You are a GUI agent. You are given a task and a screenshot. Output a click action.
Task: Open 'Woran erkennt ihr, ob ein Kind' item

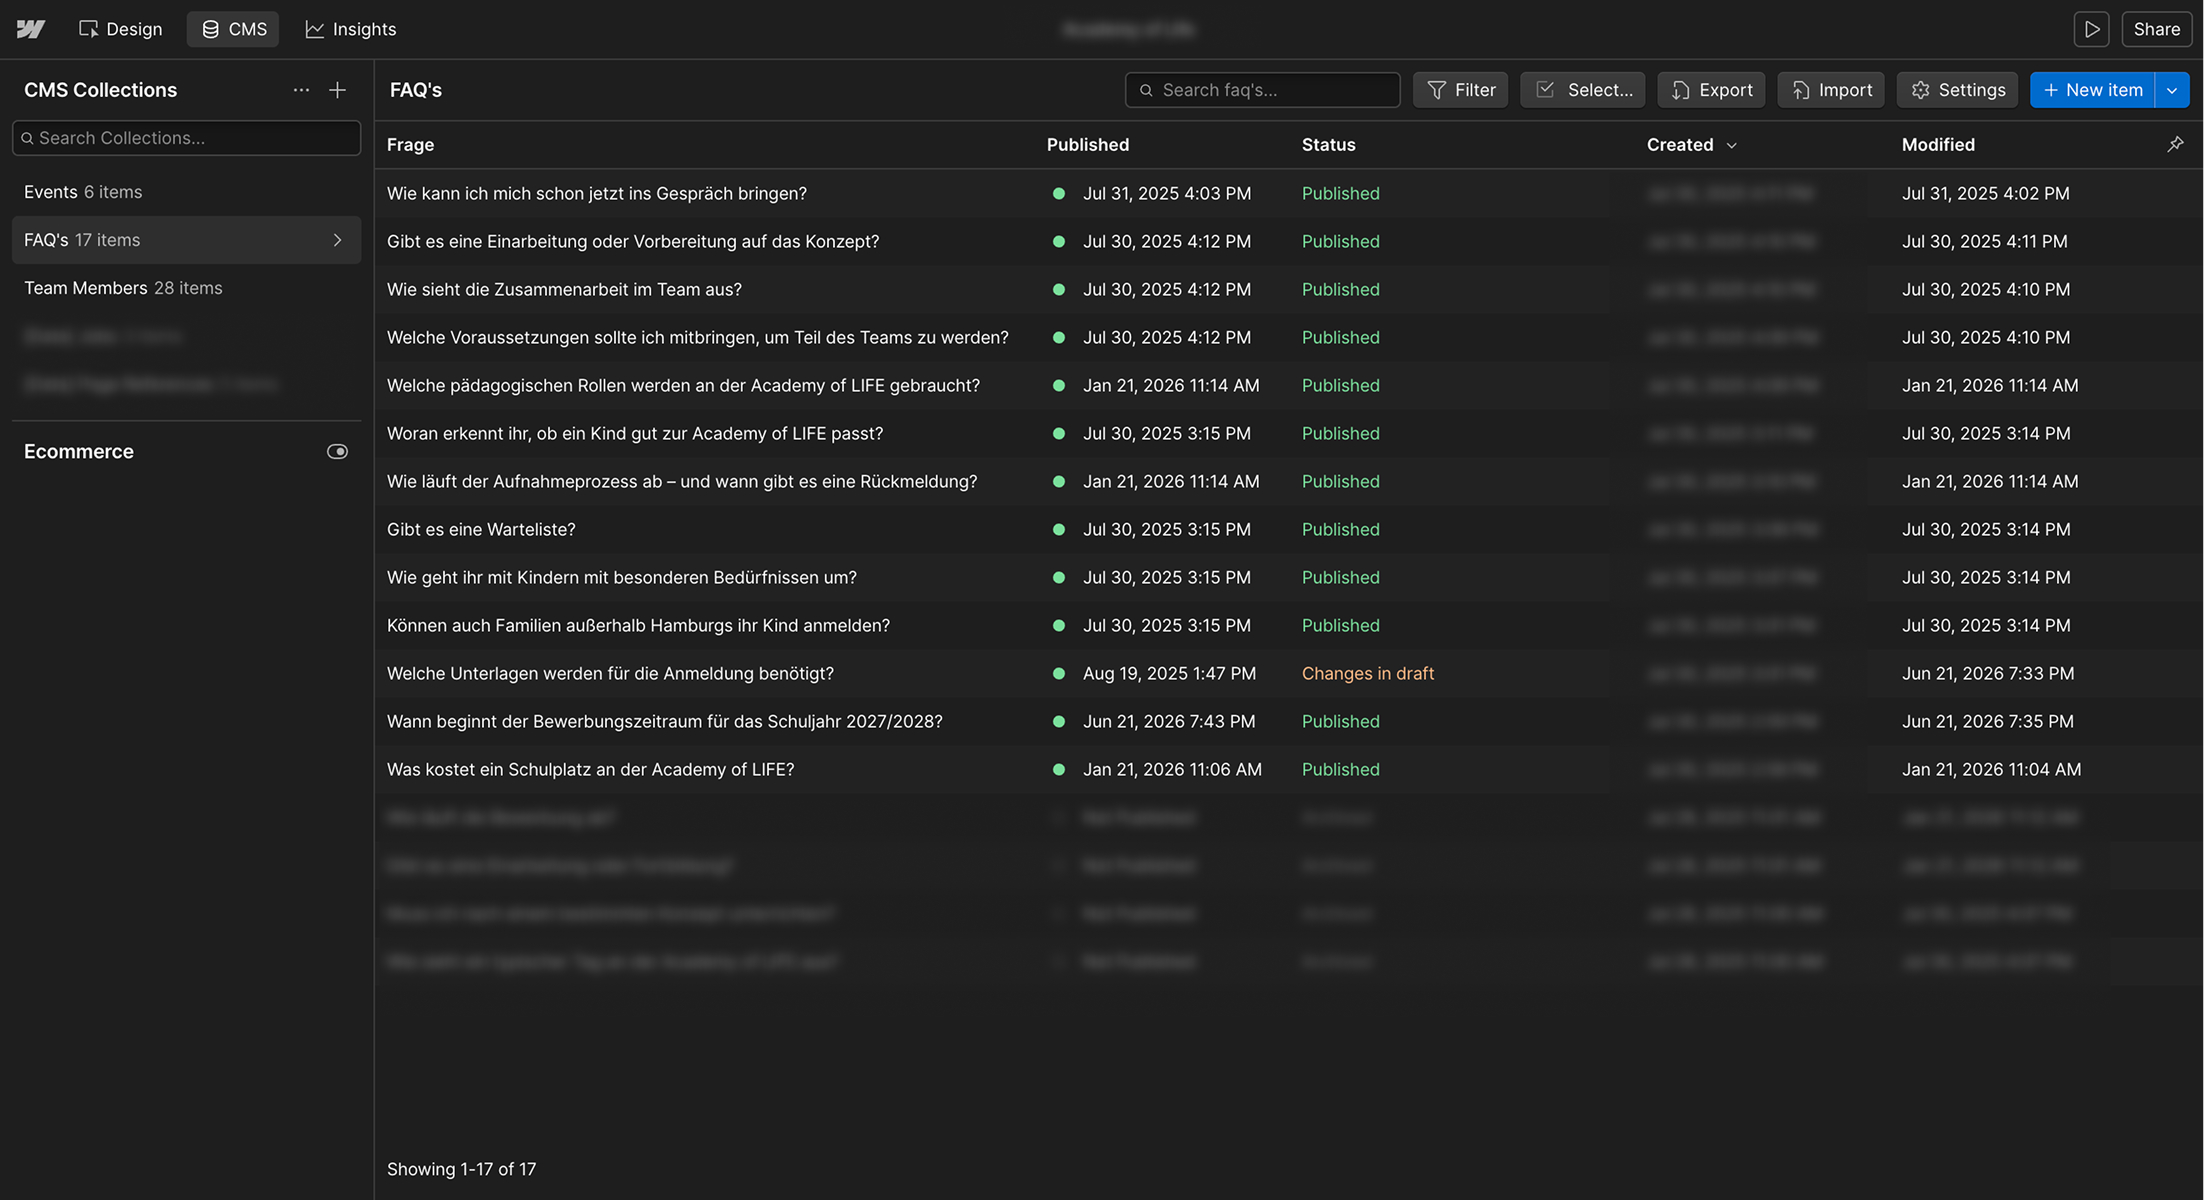635,433
